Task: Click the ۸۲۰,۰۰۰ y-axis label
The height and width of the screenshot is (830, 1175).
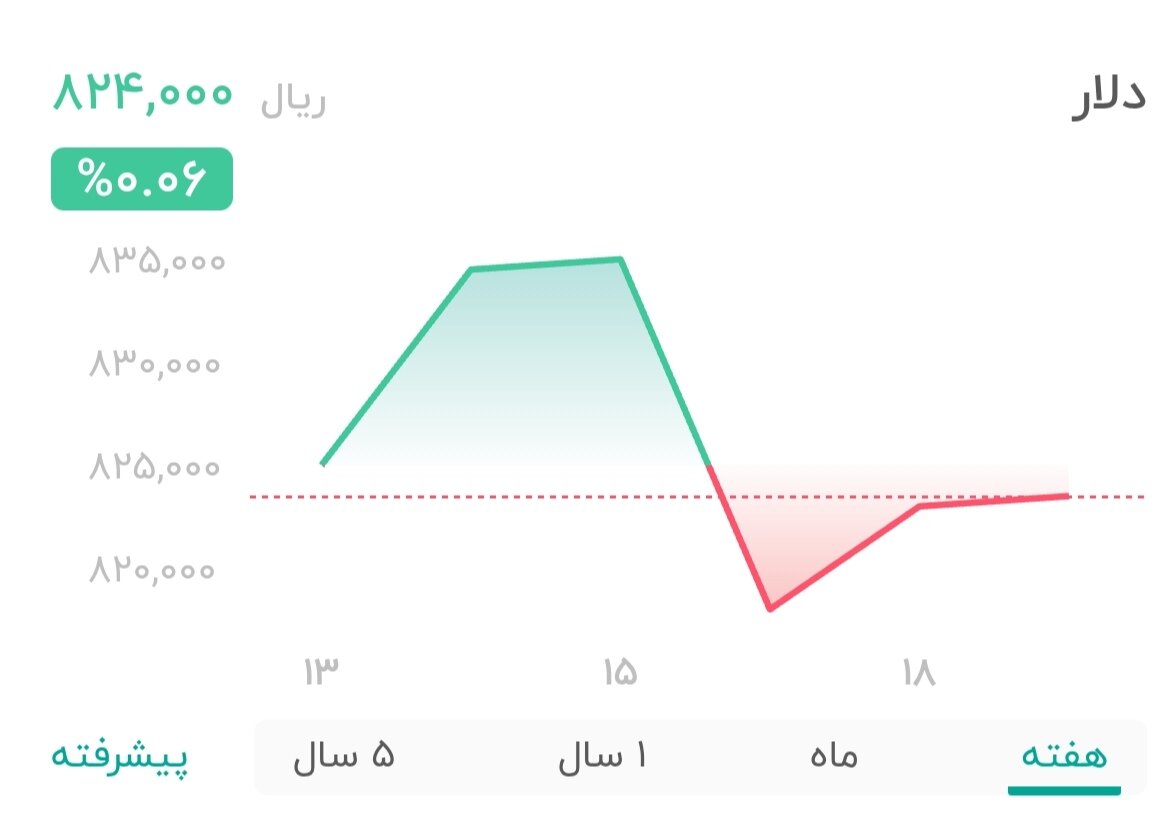Action: pos(155,568)
